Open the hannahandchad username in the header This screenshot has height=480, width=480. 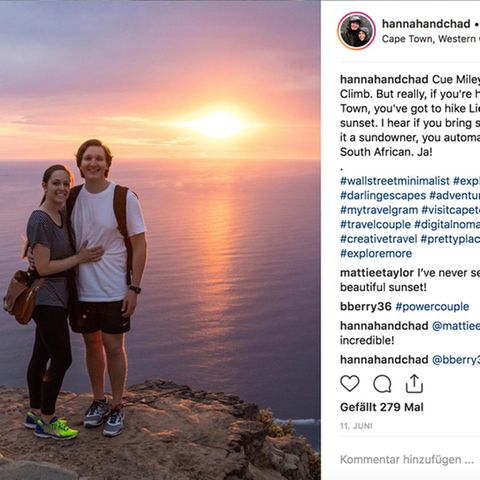pos(426,24)
